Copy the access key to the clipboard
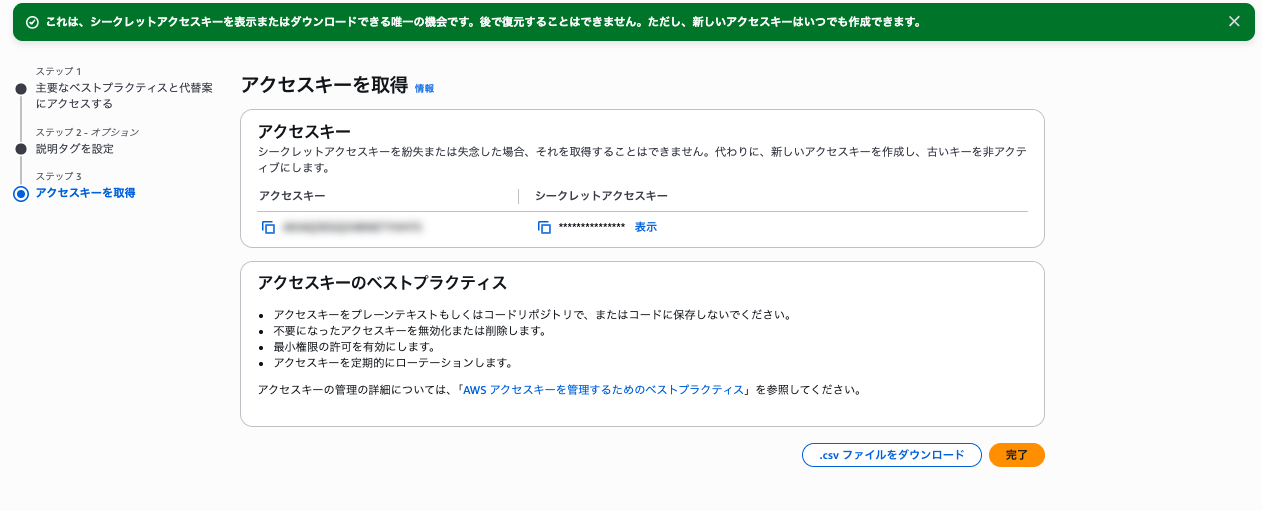 (268, 227)
